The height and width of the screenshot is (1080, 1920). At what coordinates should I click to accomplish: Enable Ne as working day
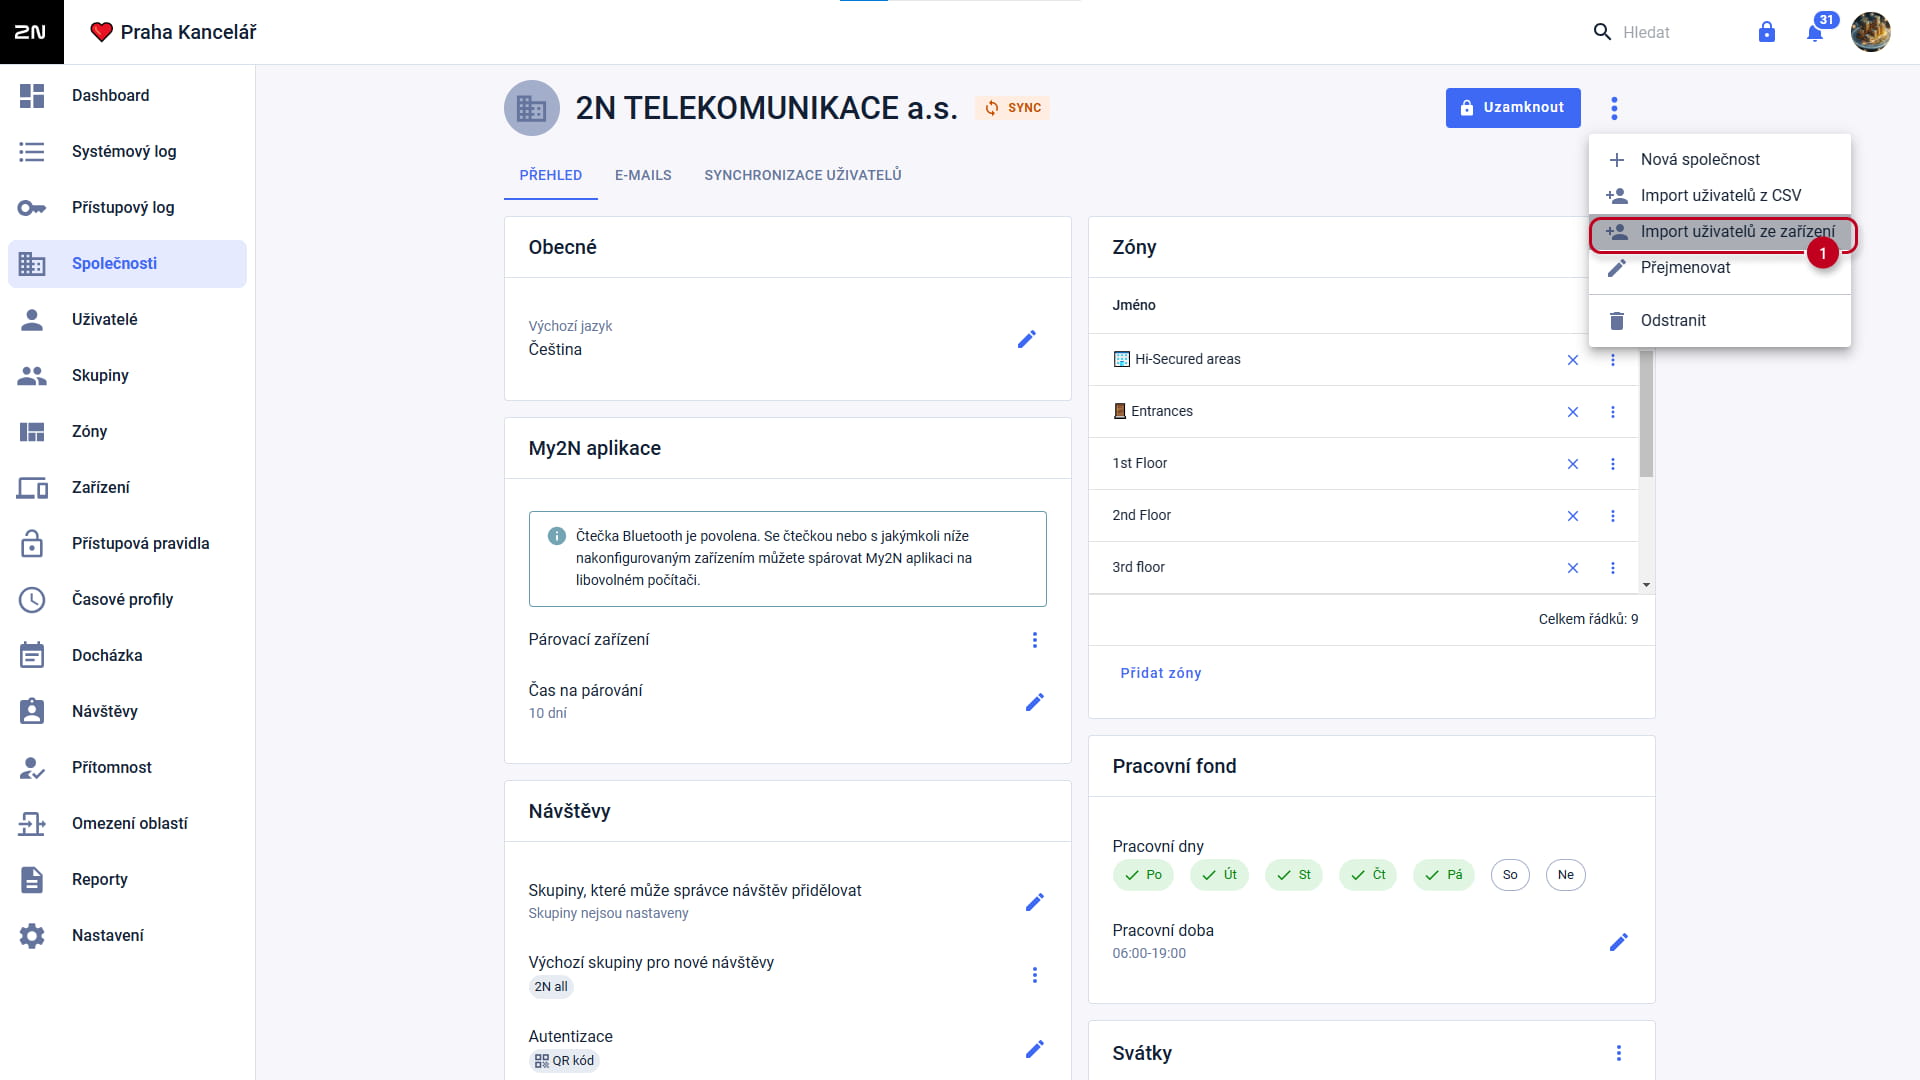[1565, 875]
